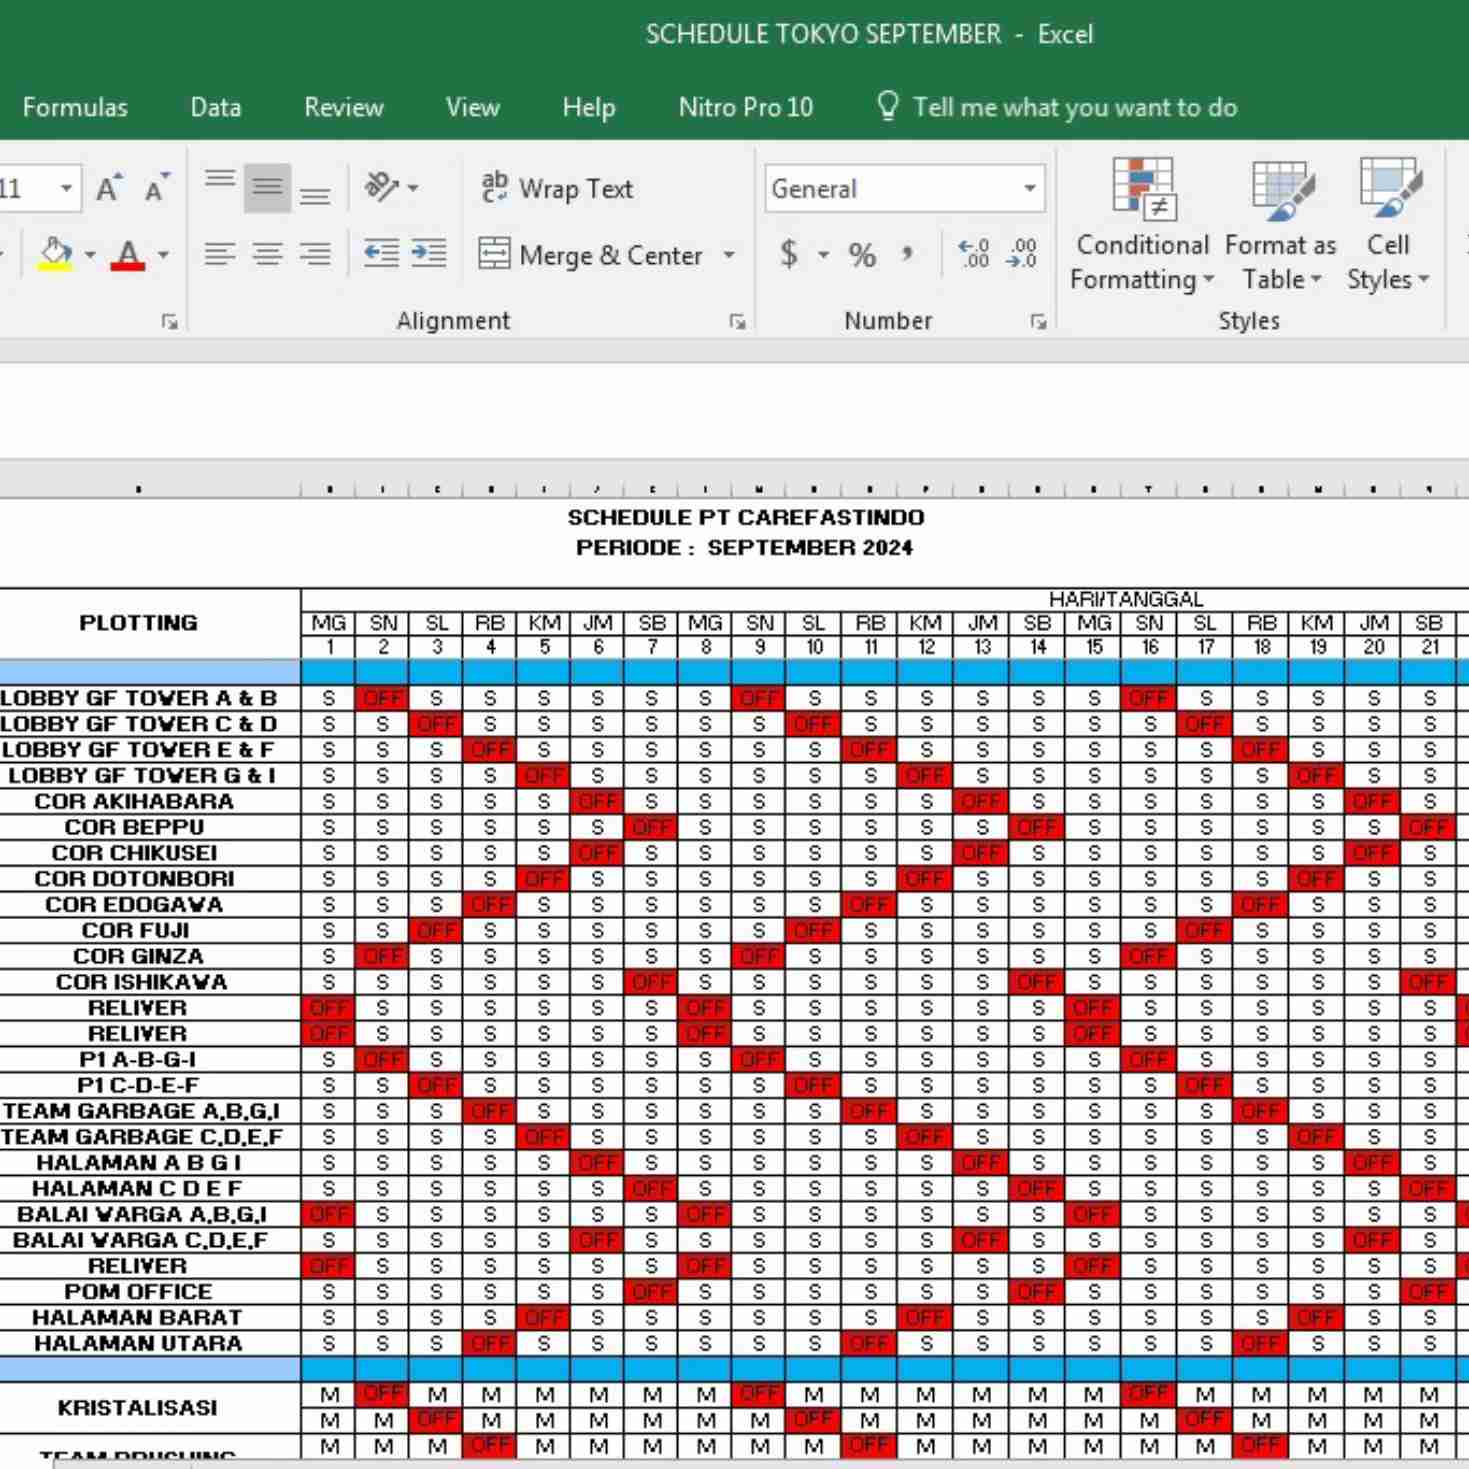Select PERIODE : SEPTEMBER 2024 cell
1469x1469 pixels.
point(745,547)
